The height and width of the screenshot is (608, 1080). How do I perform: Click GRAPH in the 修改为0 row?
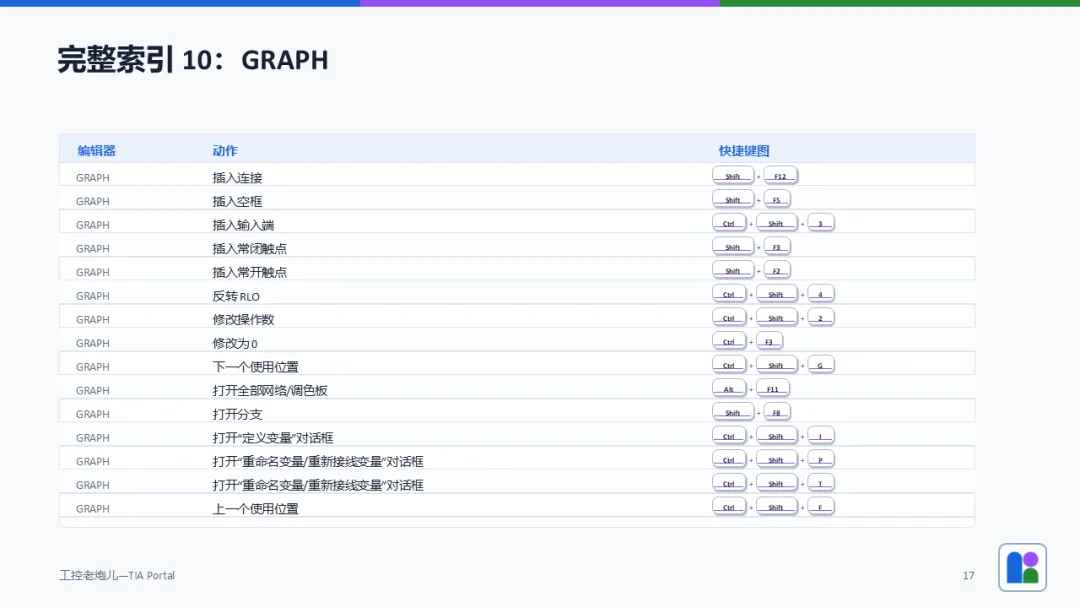click(92, 343)
